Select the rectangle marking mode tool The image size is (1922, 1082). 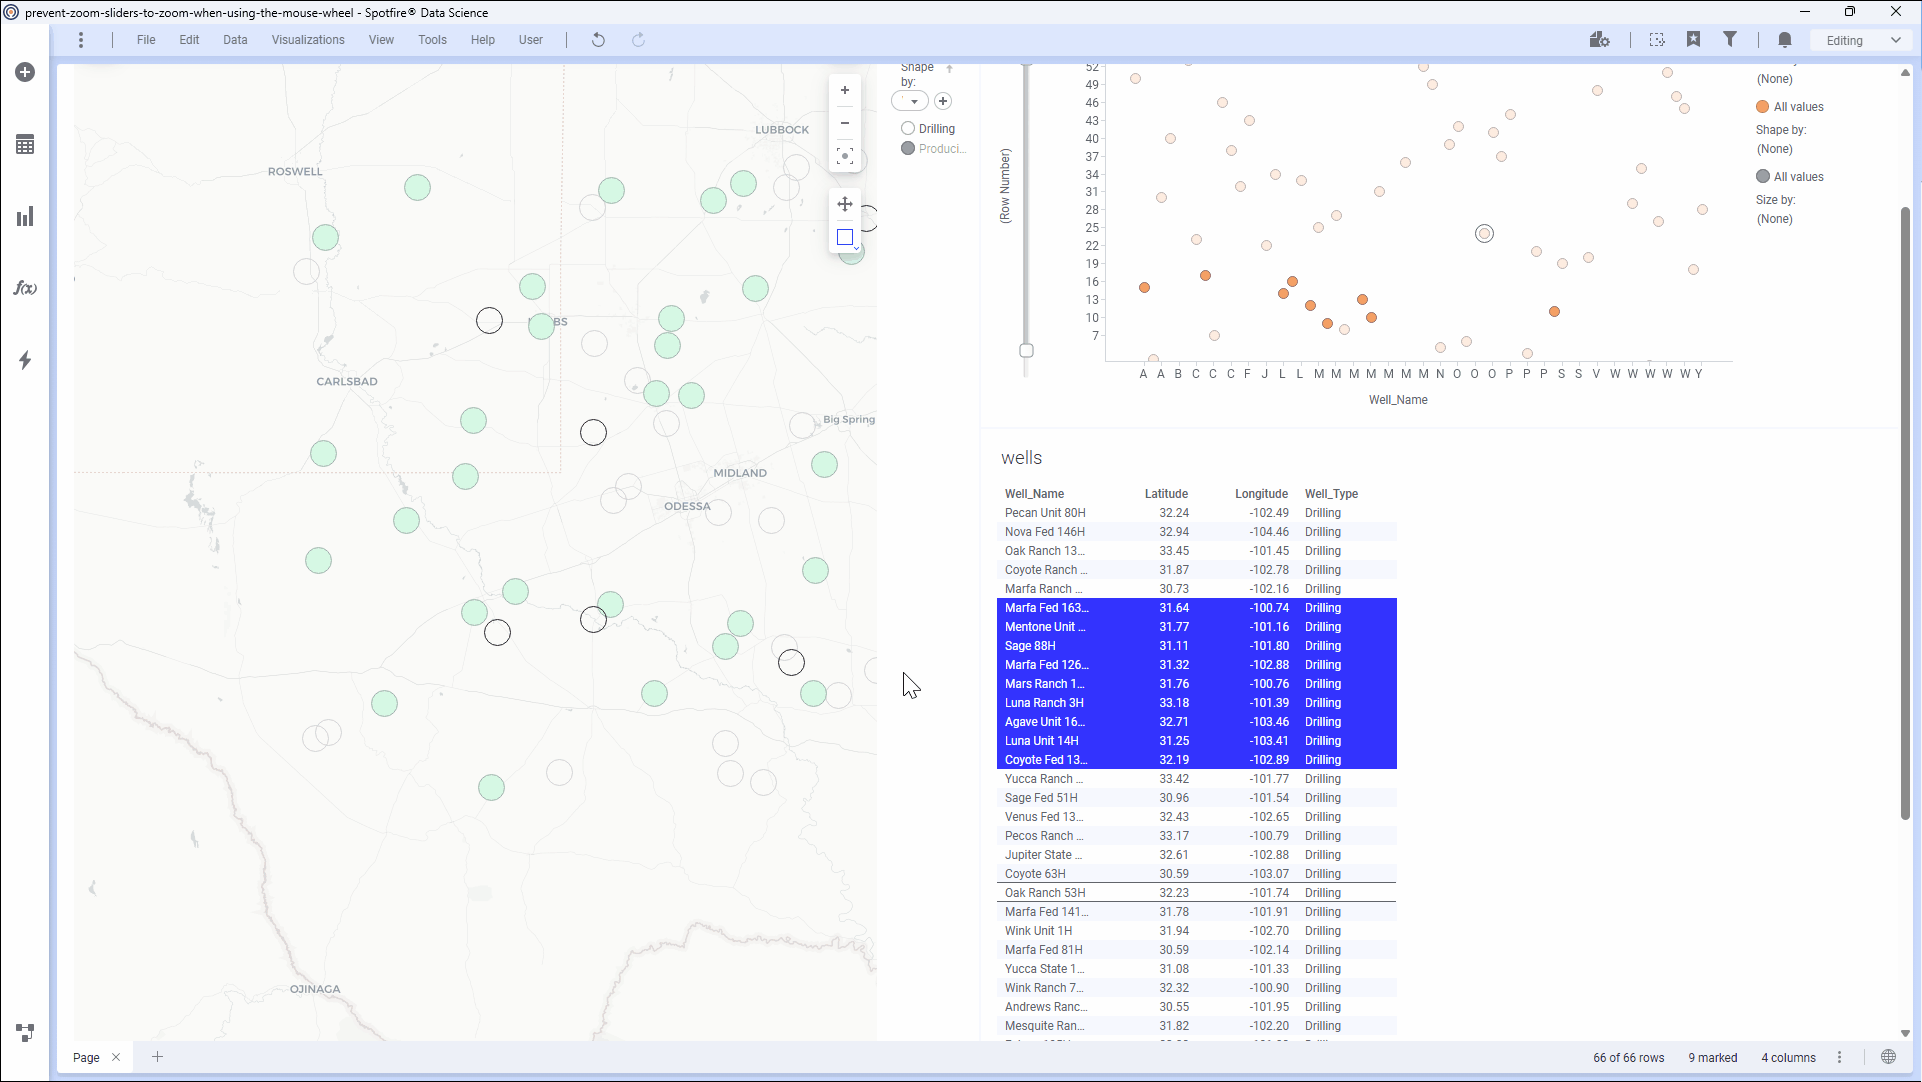pyautogui.click(x=845, y=237)
